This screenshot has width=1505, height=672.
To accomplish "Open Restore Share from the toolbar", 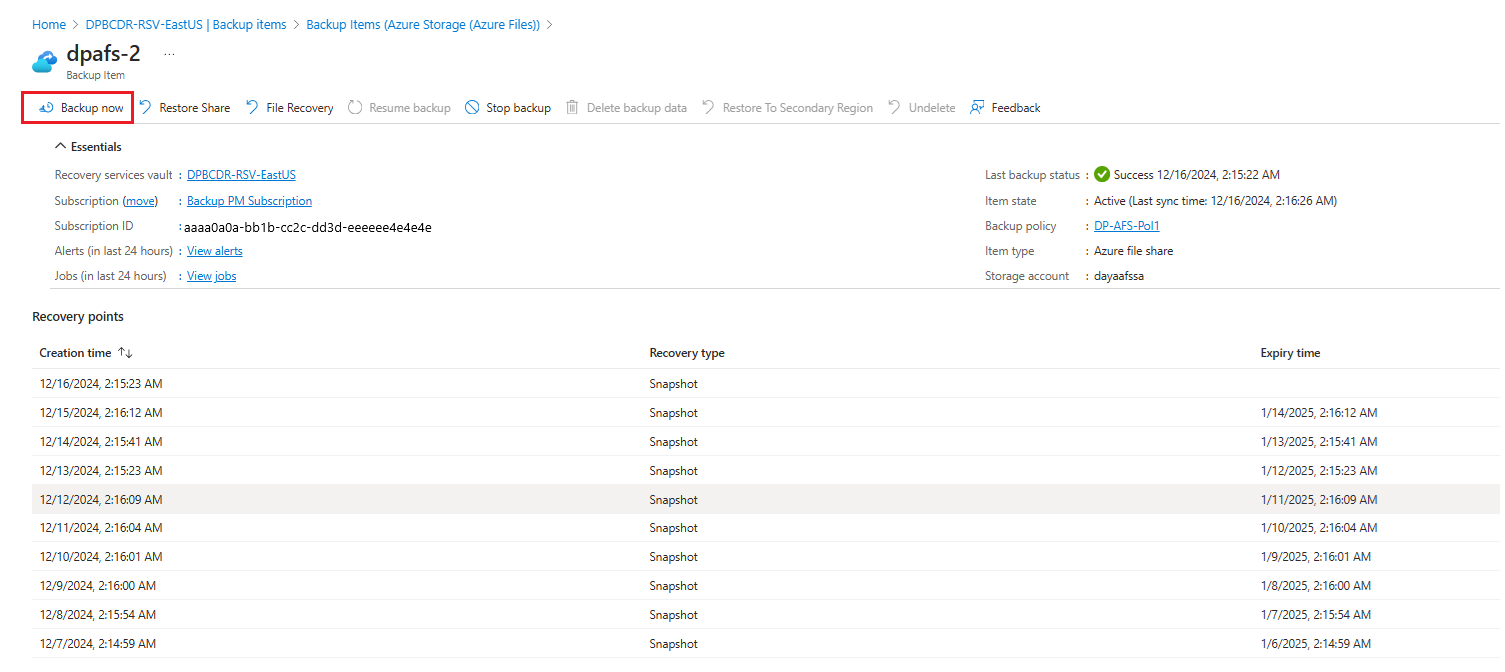I will [x=185, y=108].
